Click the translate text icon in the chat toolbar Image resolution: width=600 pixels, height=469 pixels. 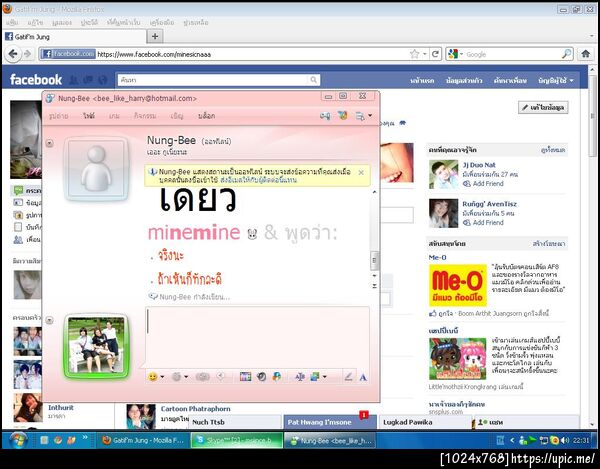(x=300, y=377)
